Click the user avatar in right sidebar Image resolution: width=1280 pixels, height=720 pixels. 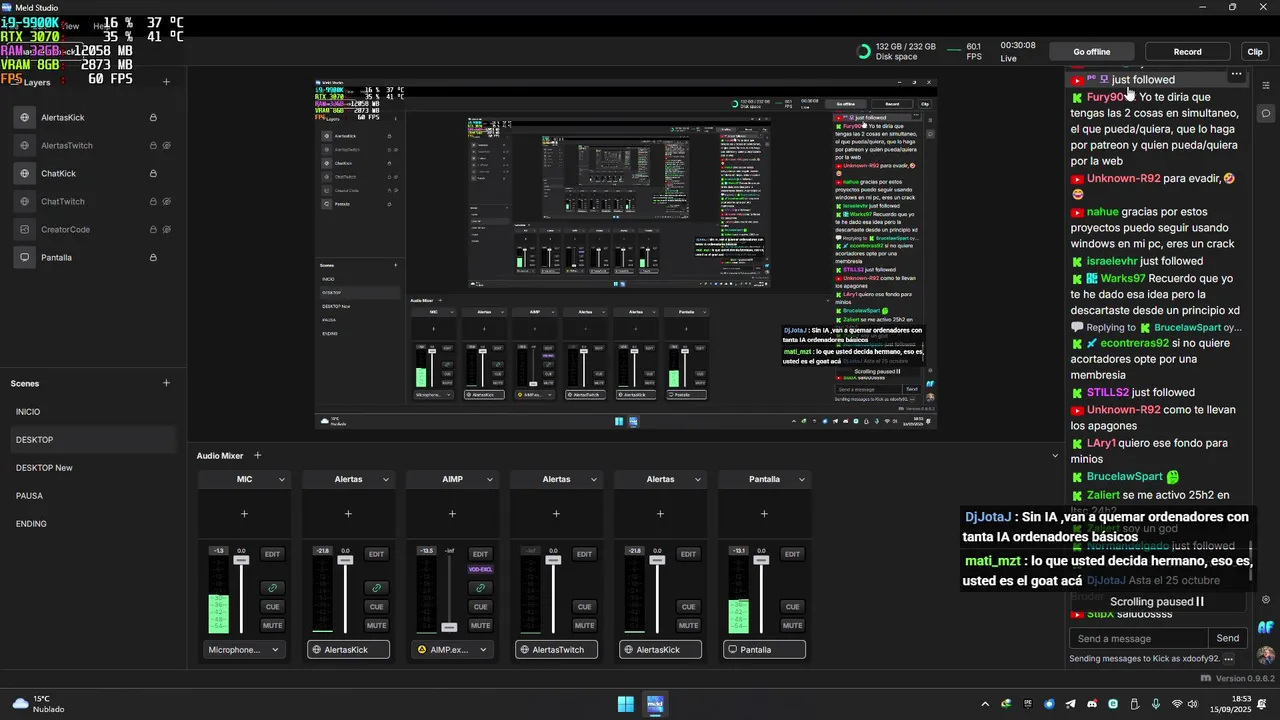(x=1266, y=655)
